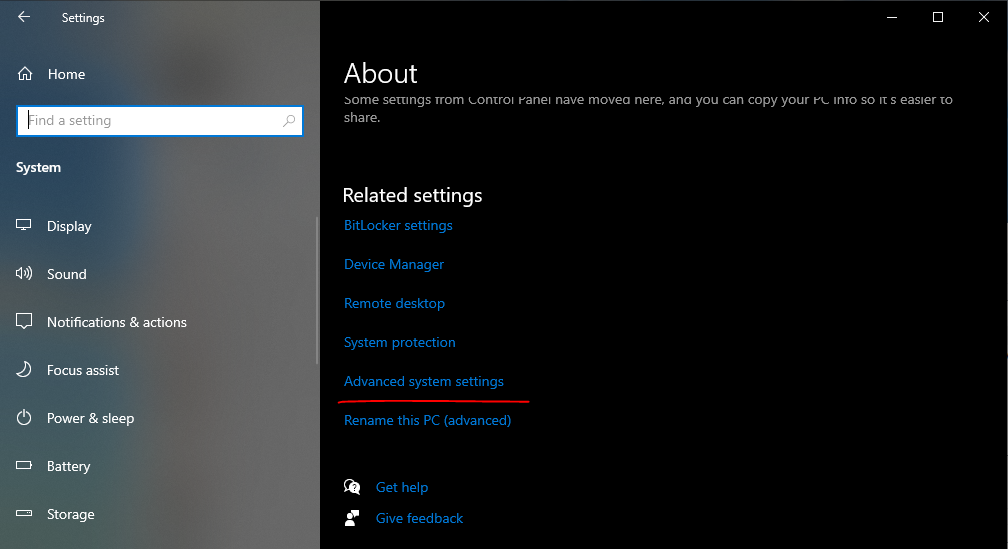Select Rename this PC (advanced)
This screenshot has width=1008, height=549.
(427, 420)
